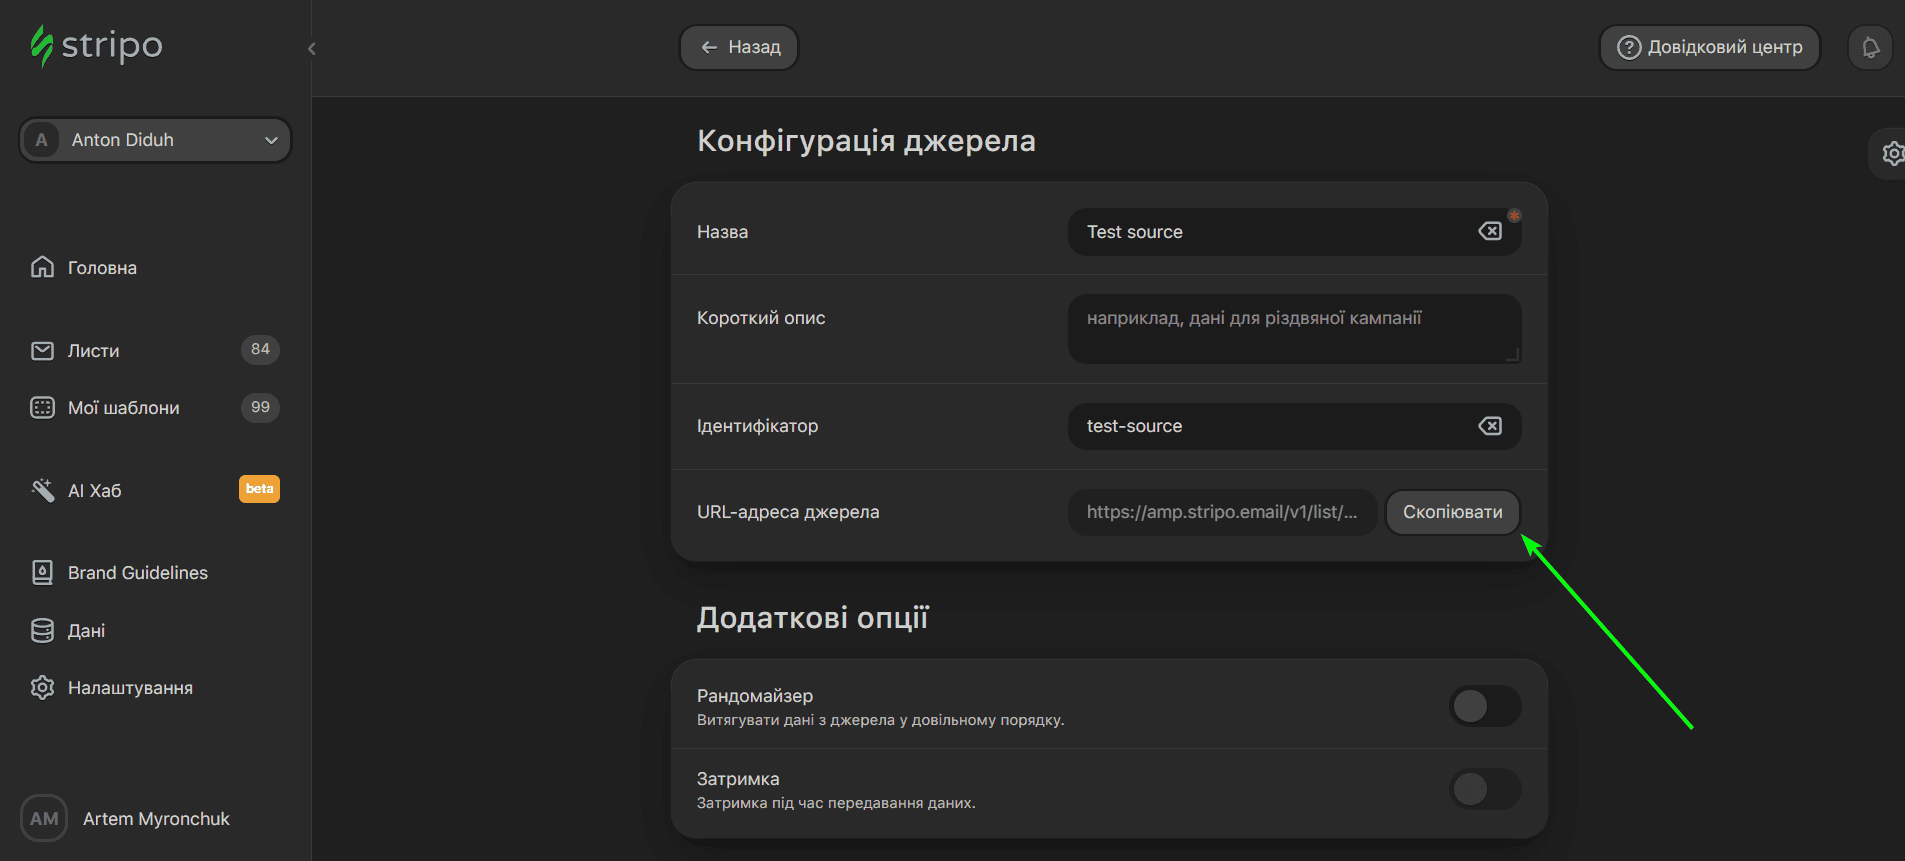Enable the Затримка toggle
The image size is (1905, 861).
tap(1485, 789)
